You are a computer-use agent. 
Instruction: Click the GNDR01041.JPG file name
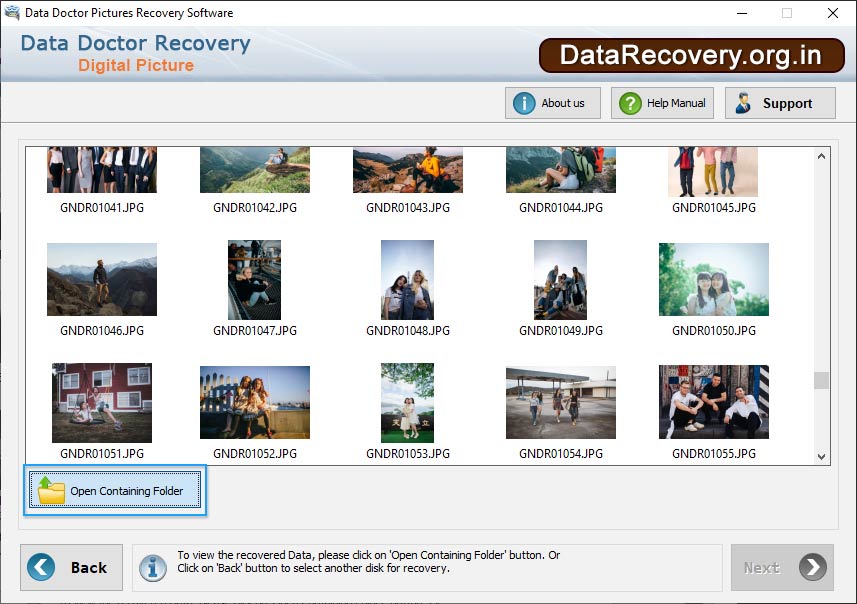coord(102,208)
